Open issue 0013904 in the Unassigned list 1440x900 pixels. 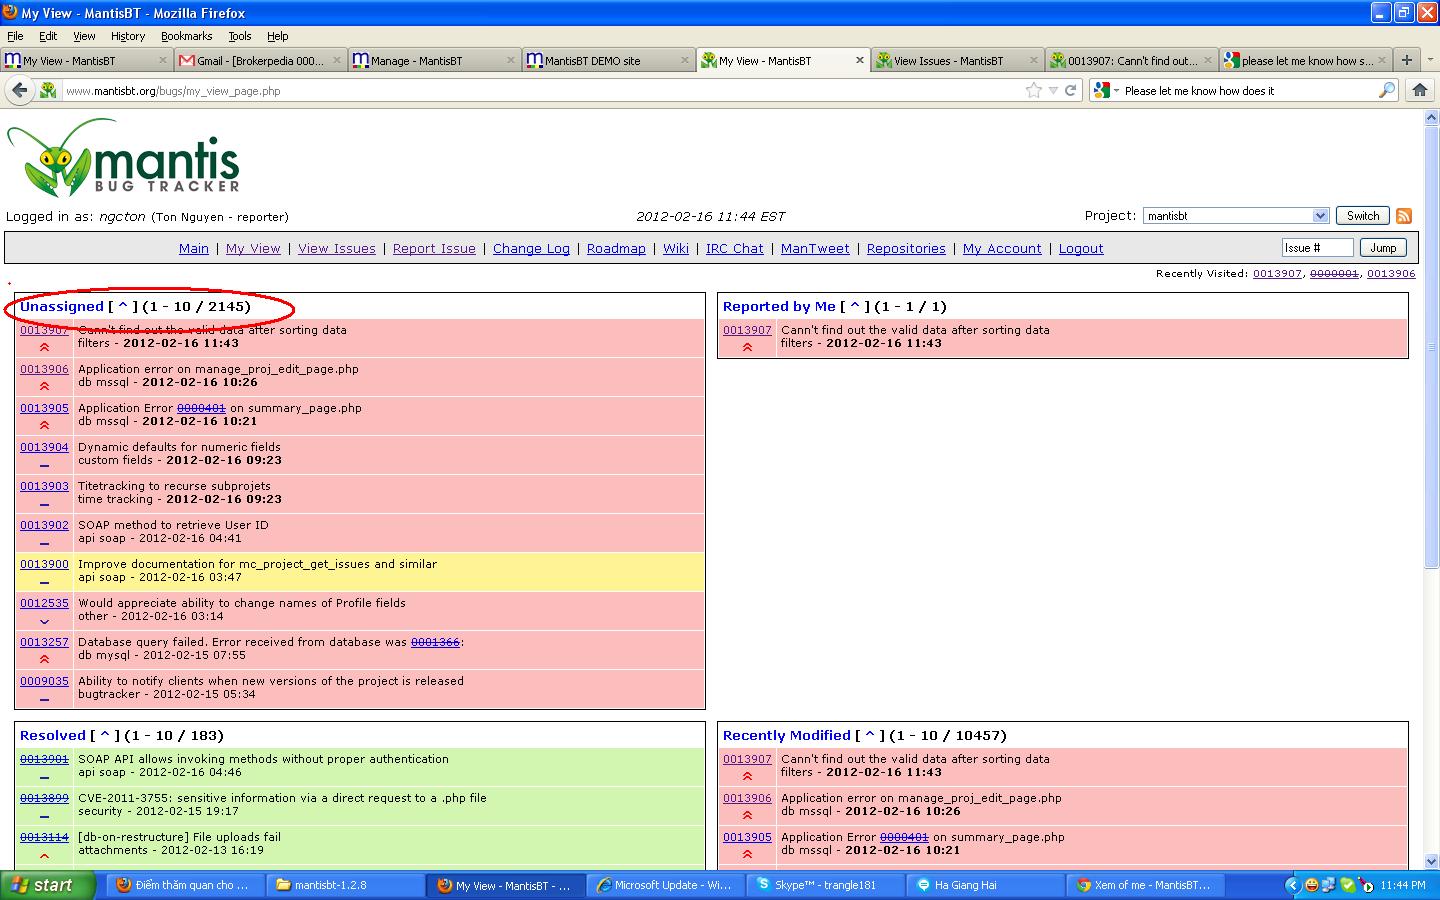coord(44,447)
